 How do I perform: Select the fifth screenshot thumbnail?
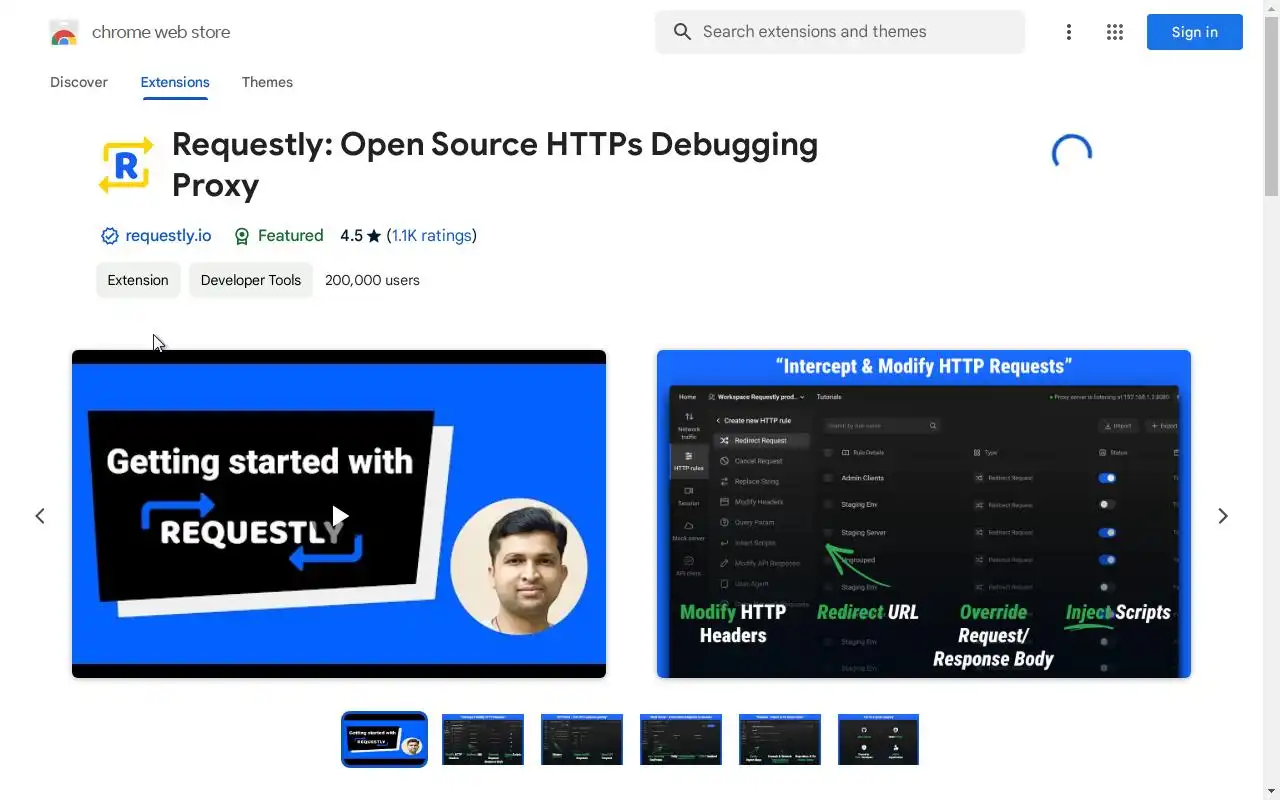click(x=780, y=739)
